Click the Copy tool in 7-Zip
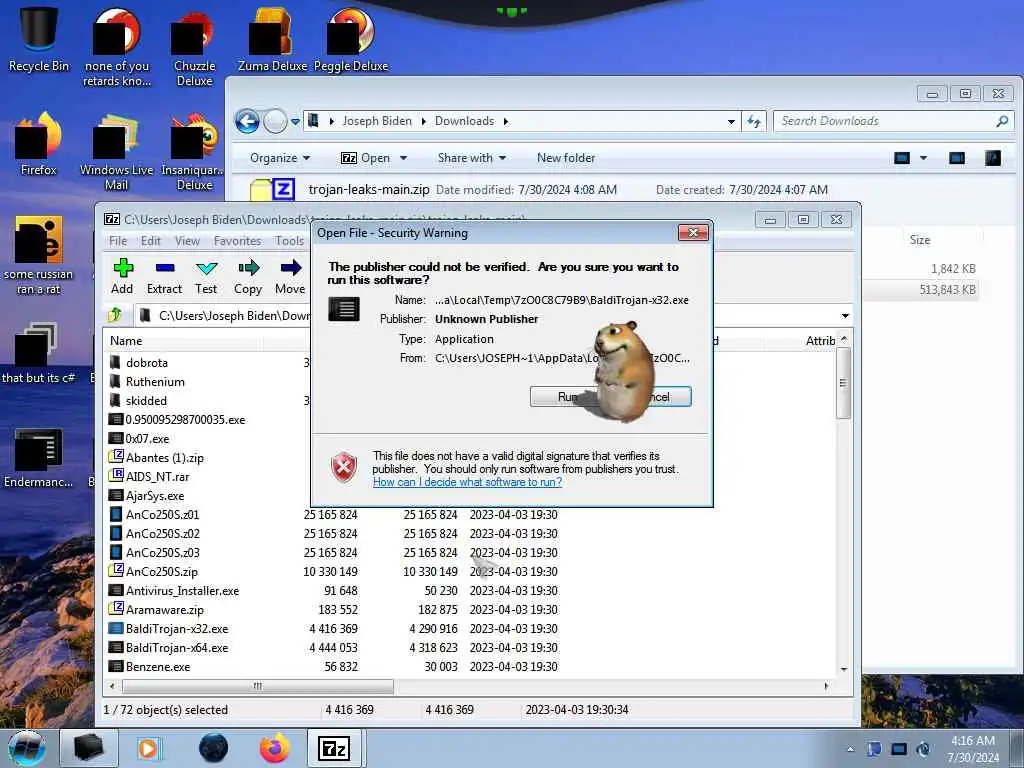 click(248, 277)
